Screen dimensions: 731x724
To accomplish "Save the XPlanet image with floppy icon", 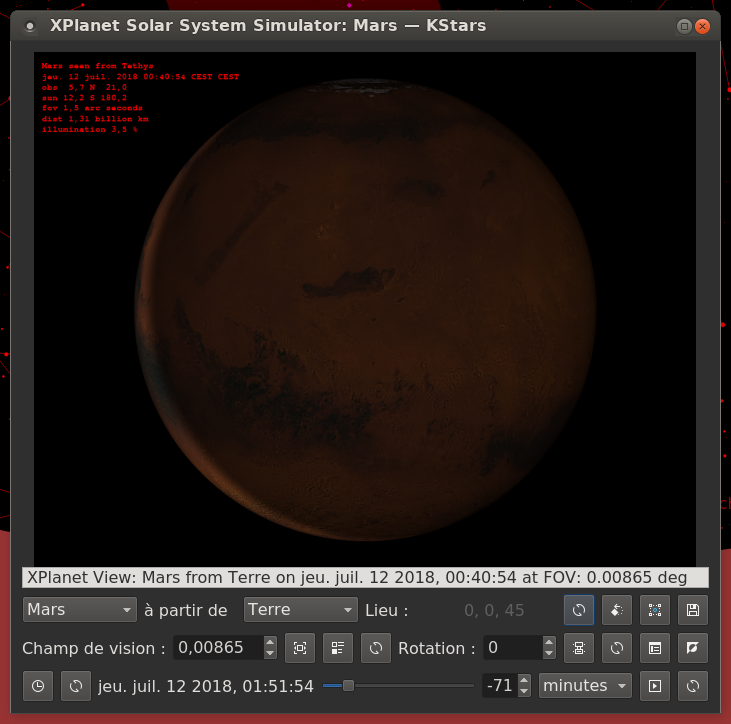I will 693,610.
